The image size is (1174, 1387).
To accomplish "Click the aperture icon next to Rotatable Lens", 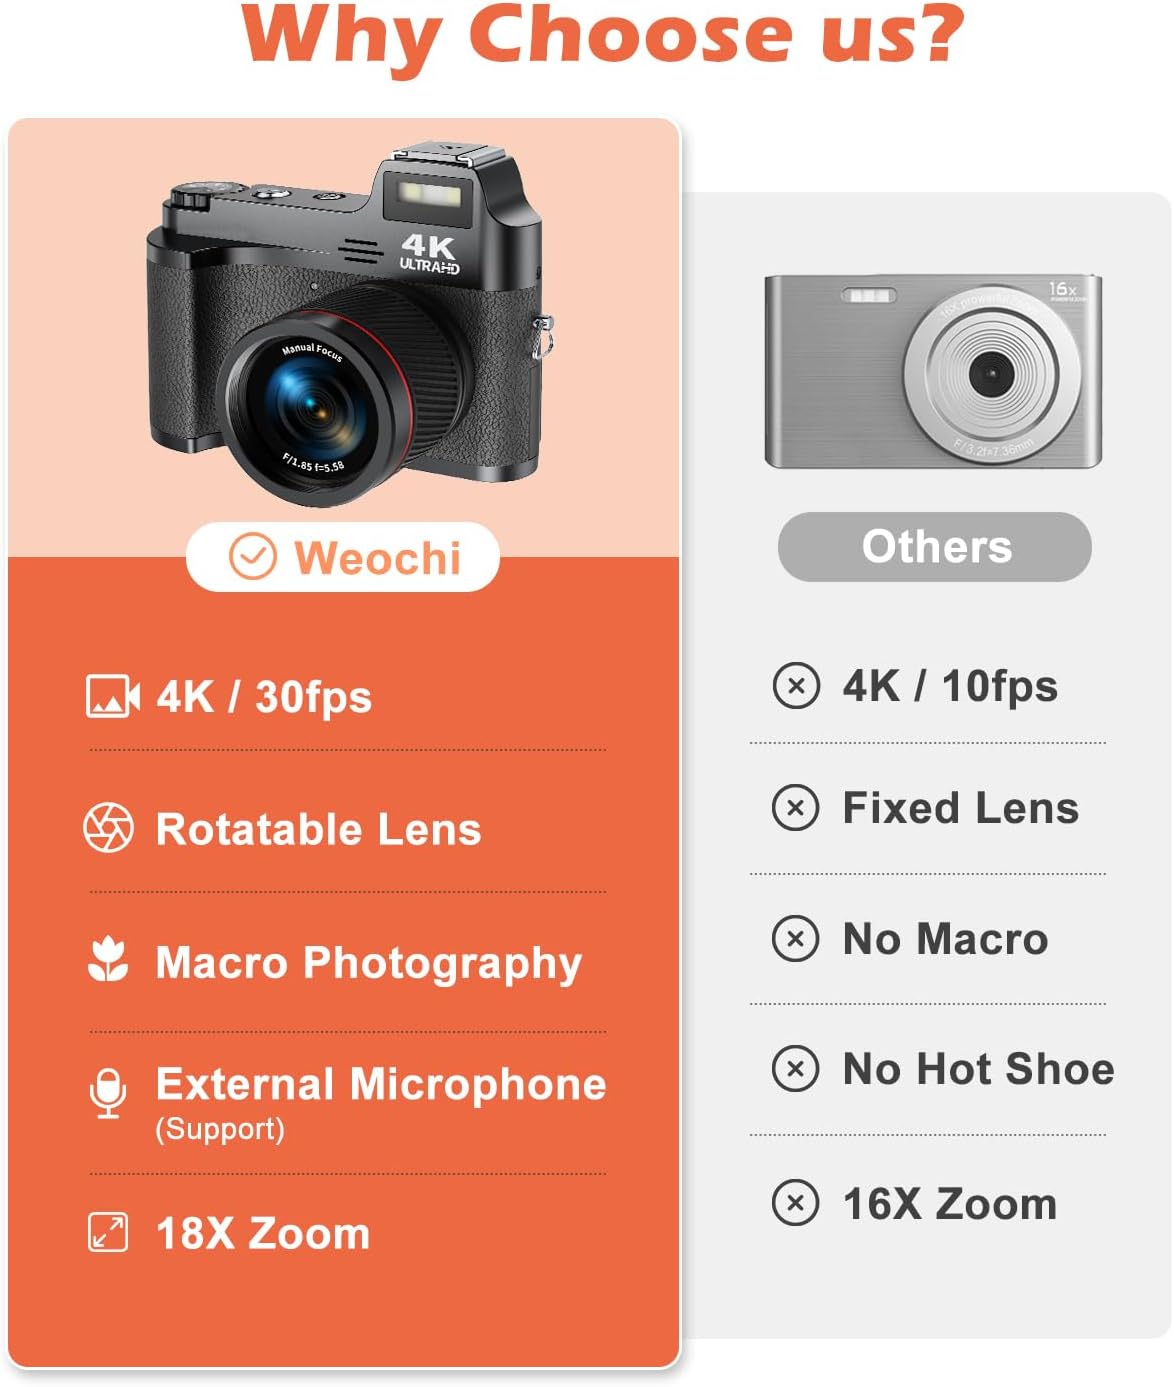I will [108, 827].
